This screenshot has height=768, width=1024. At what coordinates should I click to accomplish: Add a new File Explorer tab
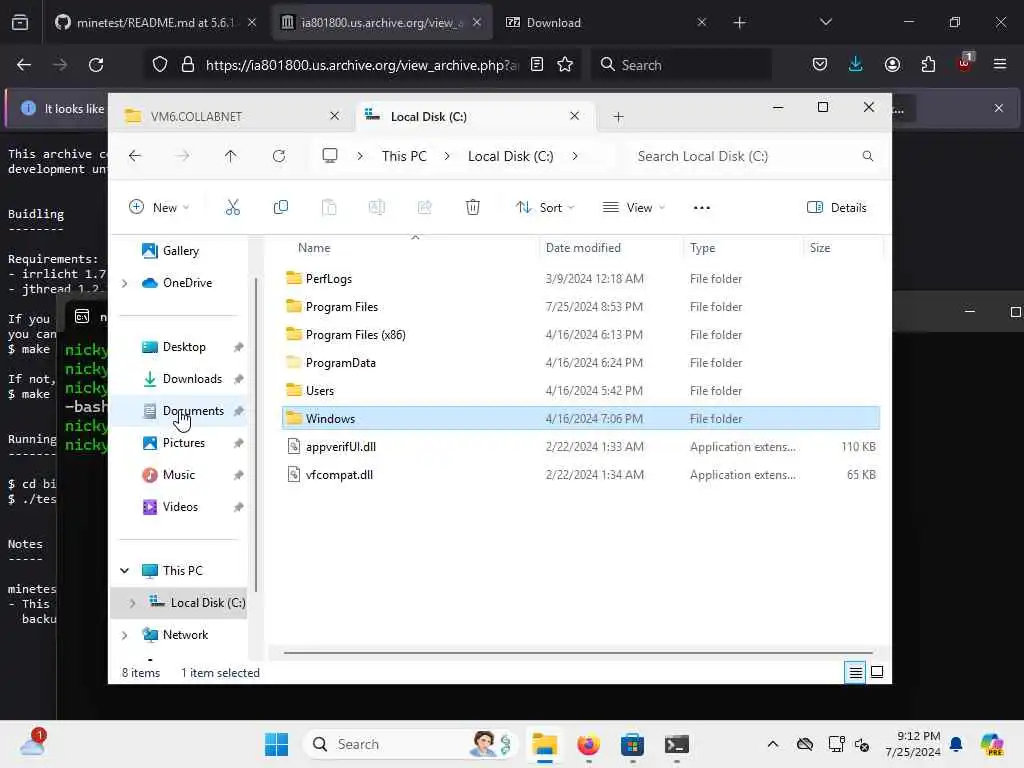(618, 117)
